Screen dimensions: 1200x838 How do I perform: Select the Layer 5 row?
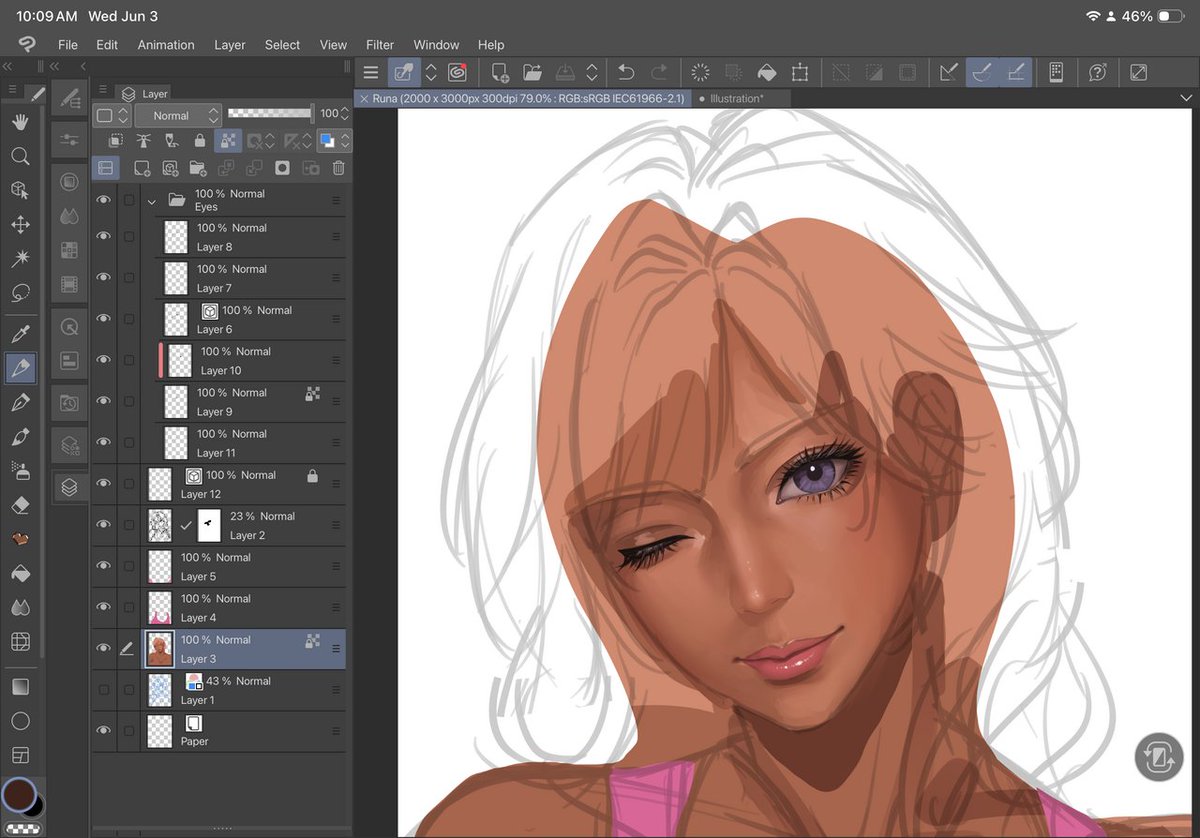[x=219, y=566]
